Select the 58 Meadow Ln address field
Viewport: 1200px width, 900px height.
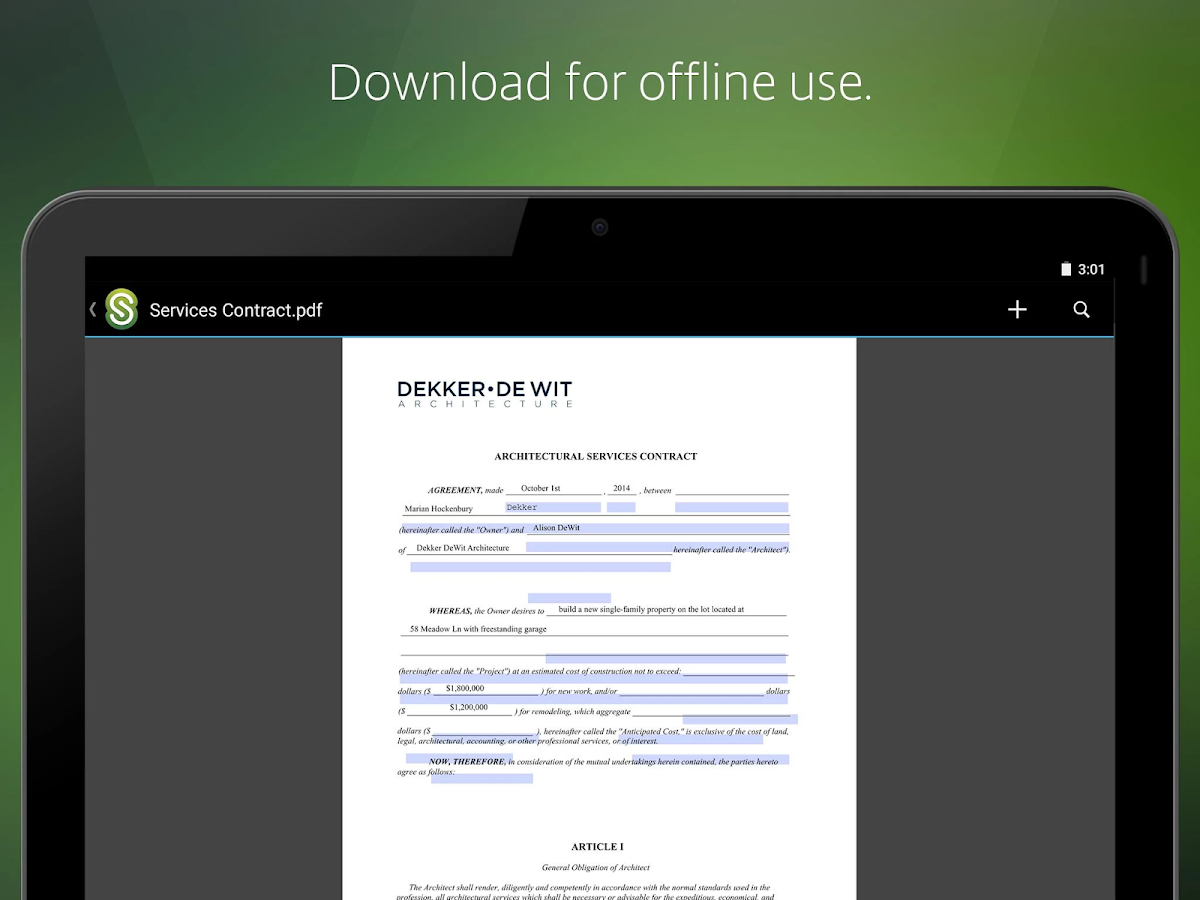(594, 630)
